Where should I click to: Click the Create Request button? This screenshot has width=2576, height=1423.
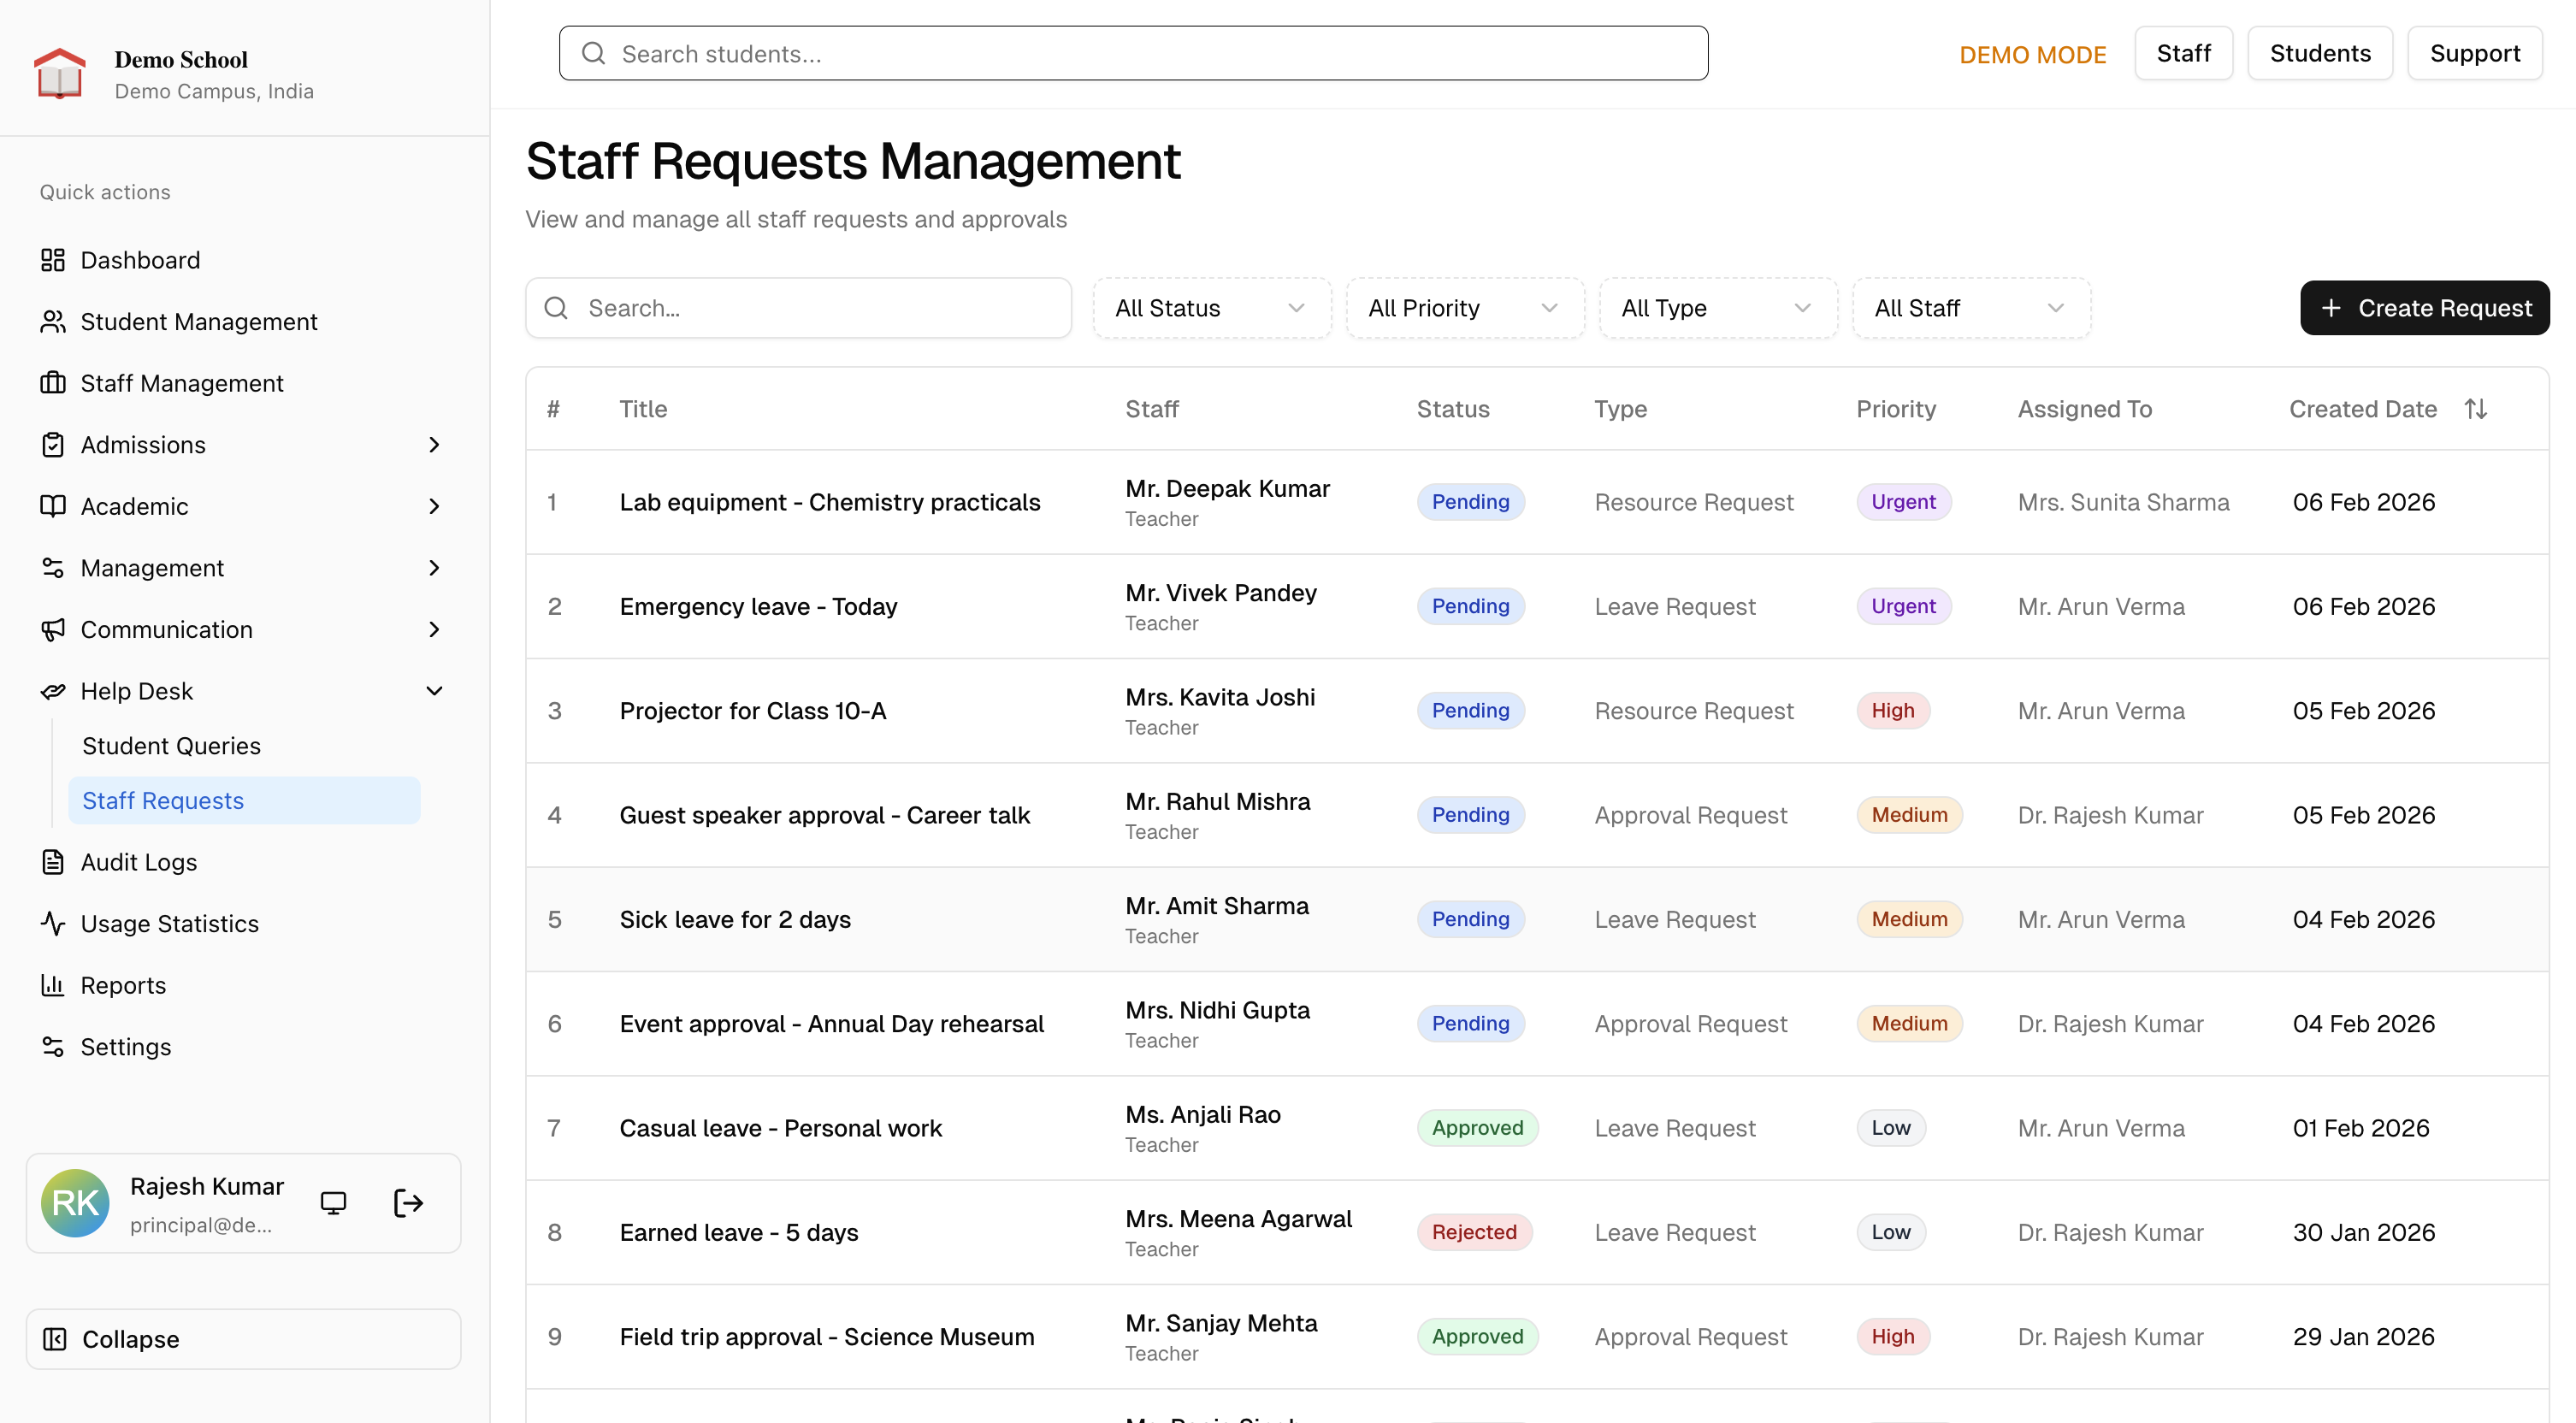(x=2424, y=308)
